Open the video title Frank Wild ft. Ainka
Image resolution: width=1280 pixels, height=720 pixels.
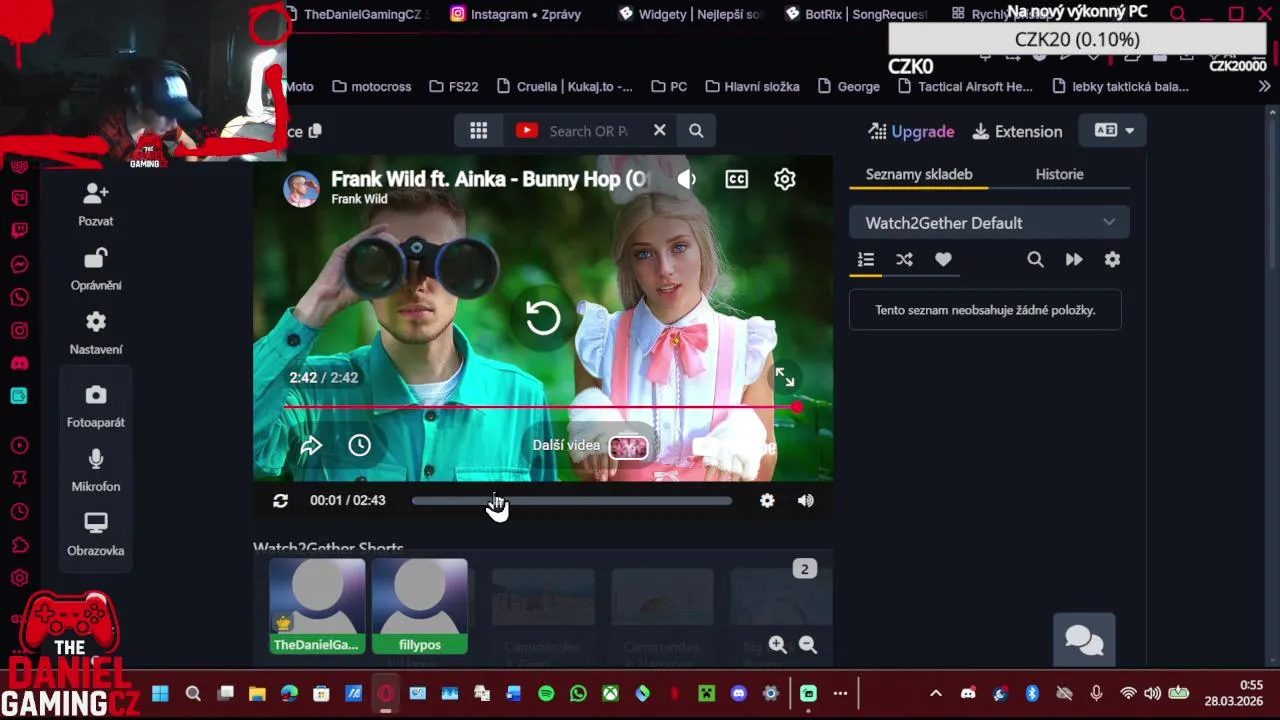tap(489, 179)
